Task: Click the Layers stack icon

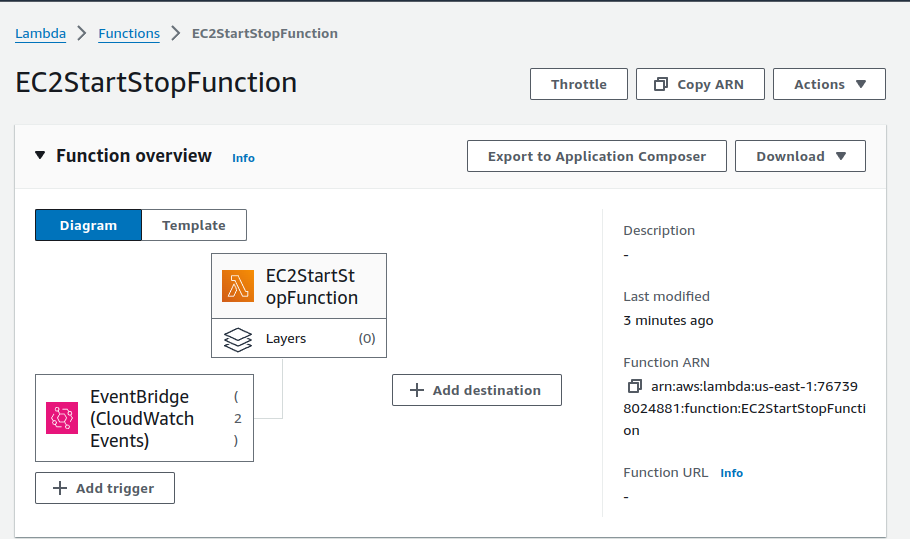Action: point(238,339)
